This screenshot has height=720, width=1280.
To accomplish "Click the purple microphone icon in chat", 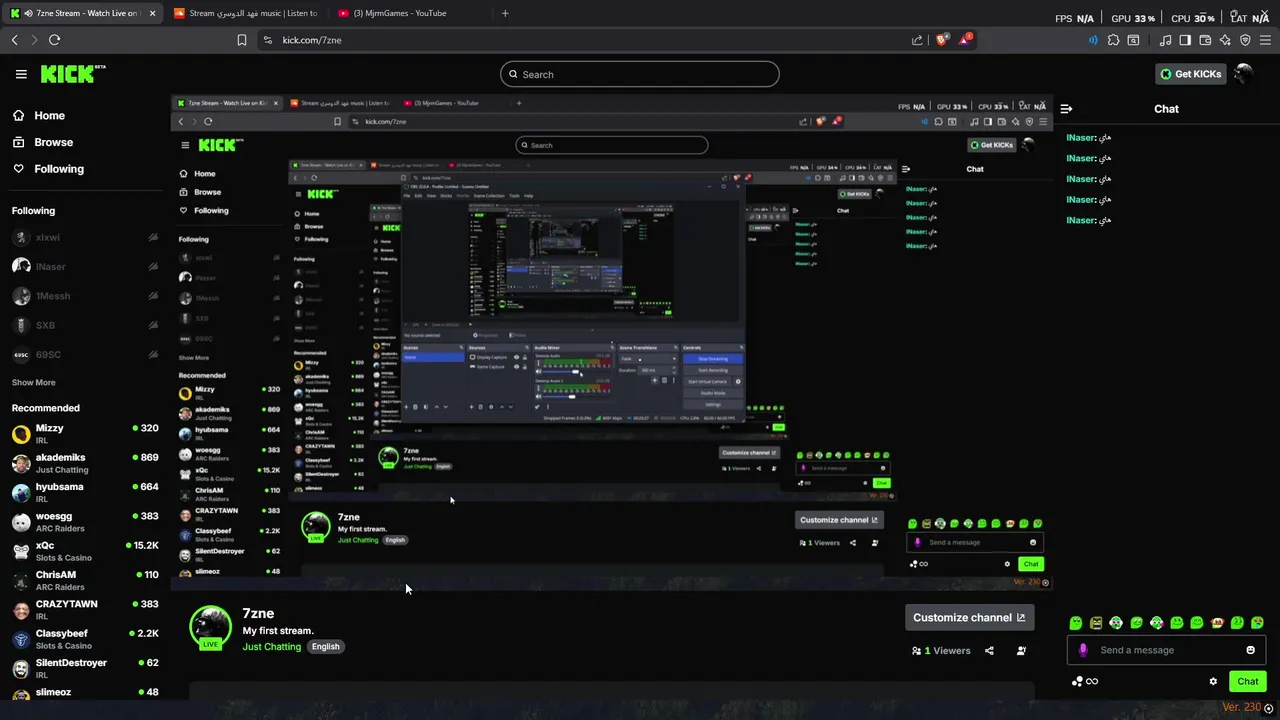I will pos(1083,650).
